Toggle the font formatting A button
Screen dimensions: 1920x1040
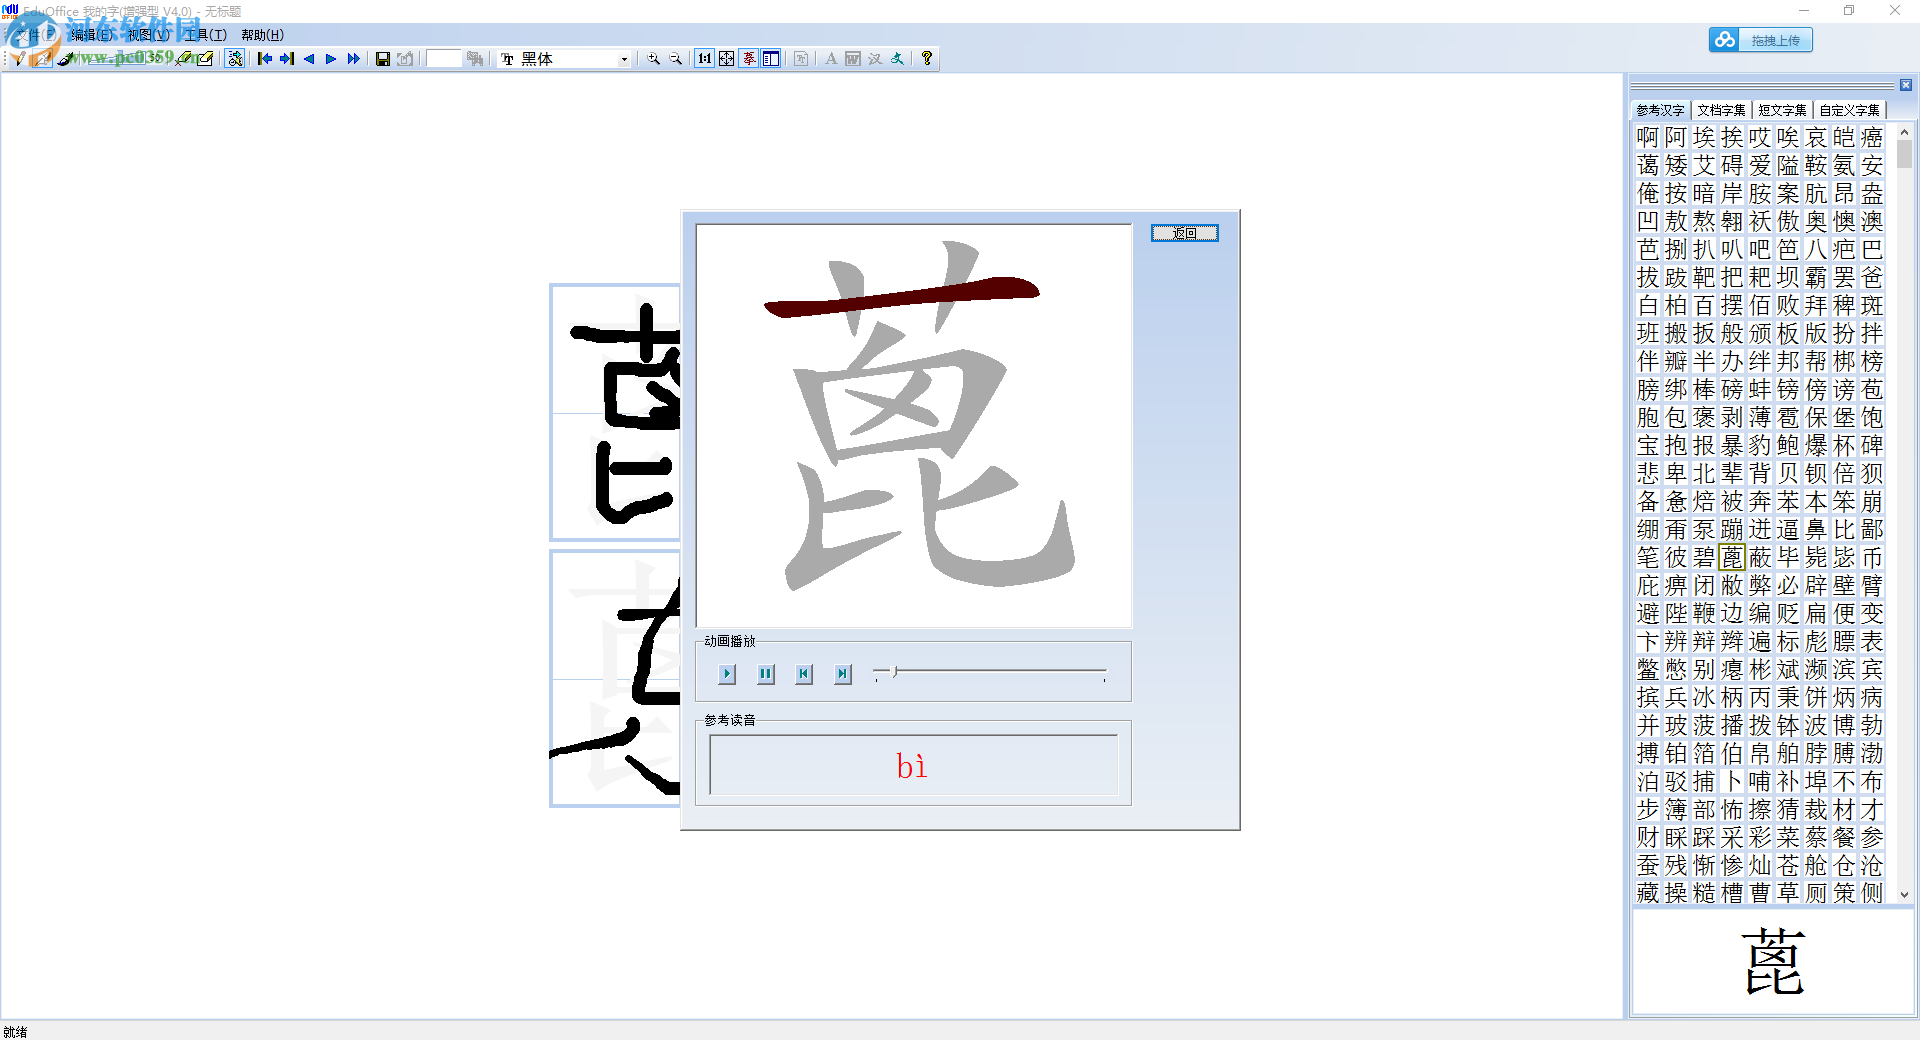pos(831,59)
